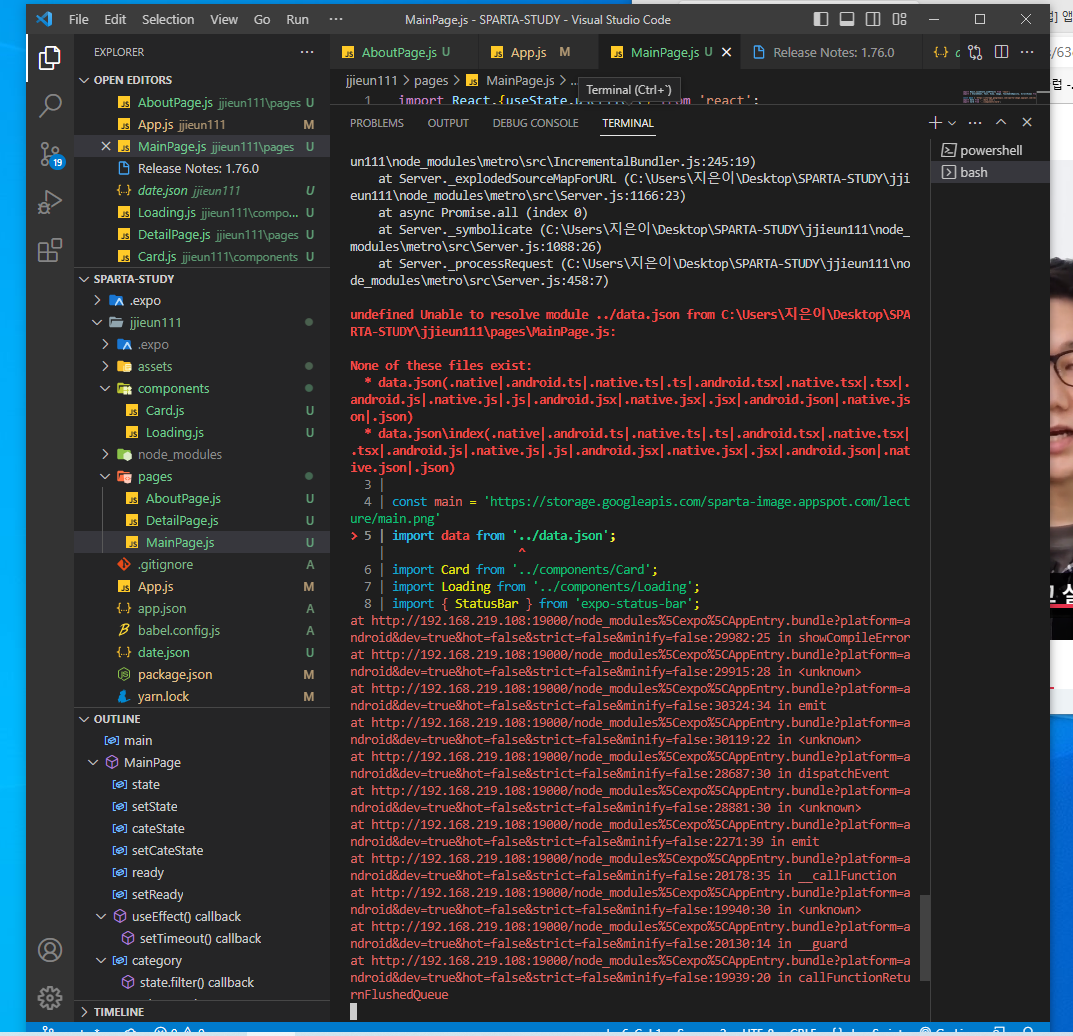Viewport: 1073px width, 1036px height.
Task: Select setCateState in the outline
Action: (167, 851)
